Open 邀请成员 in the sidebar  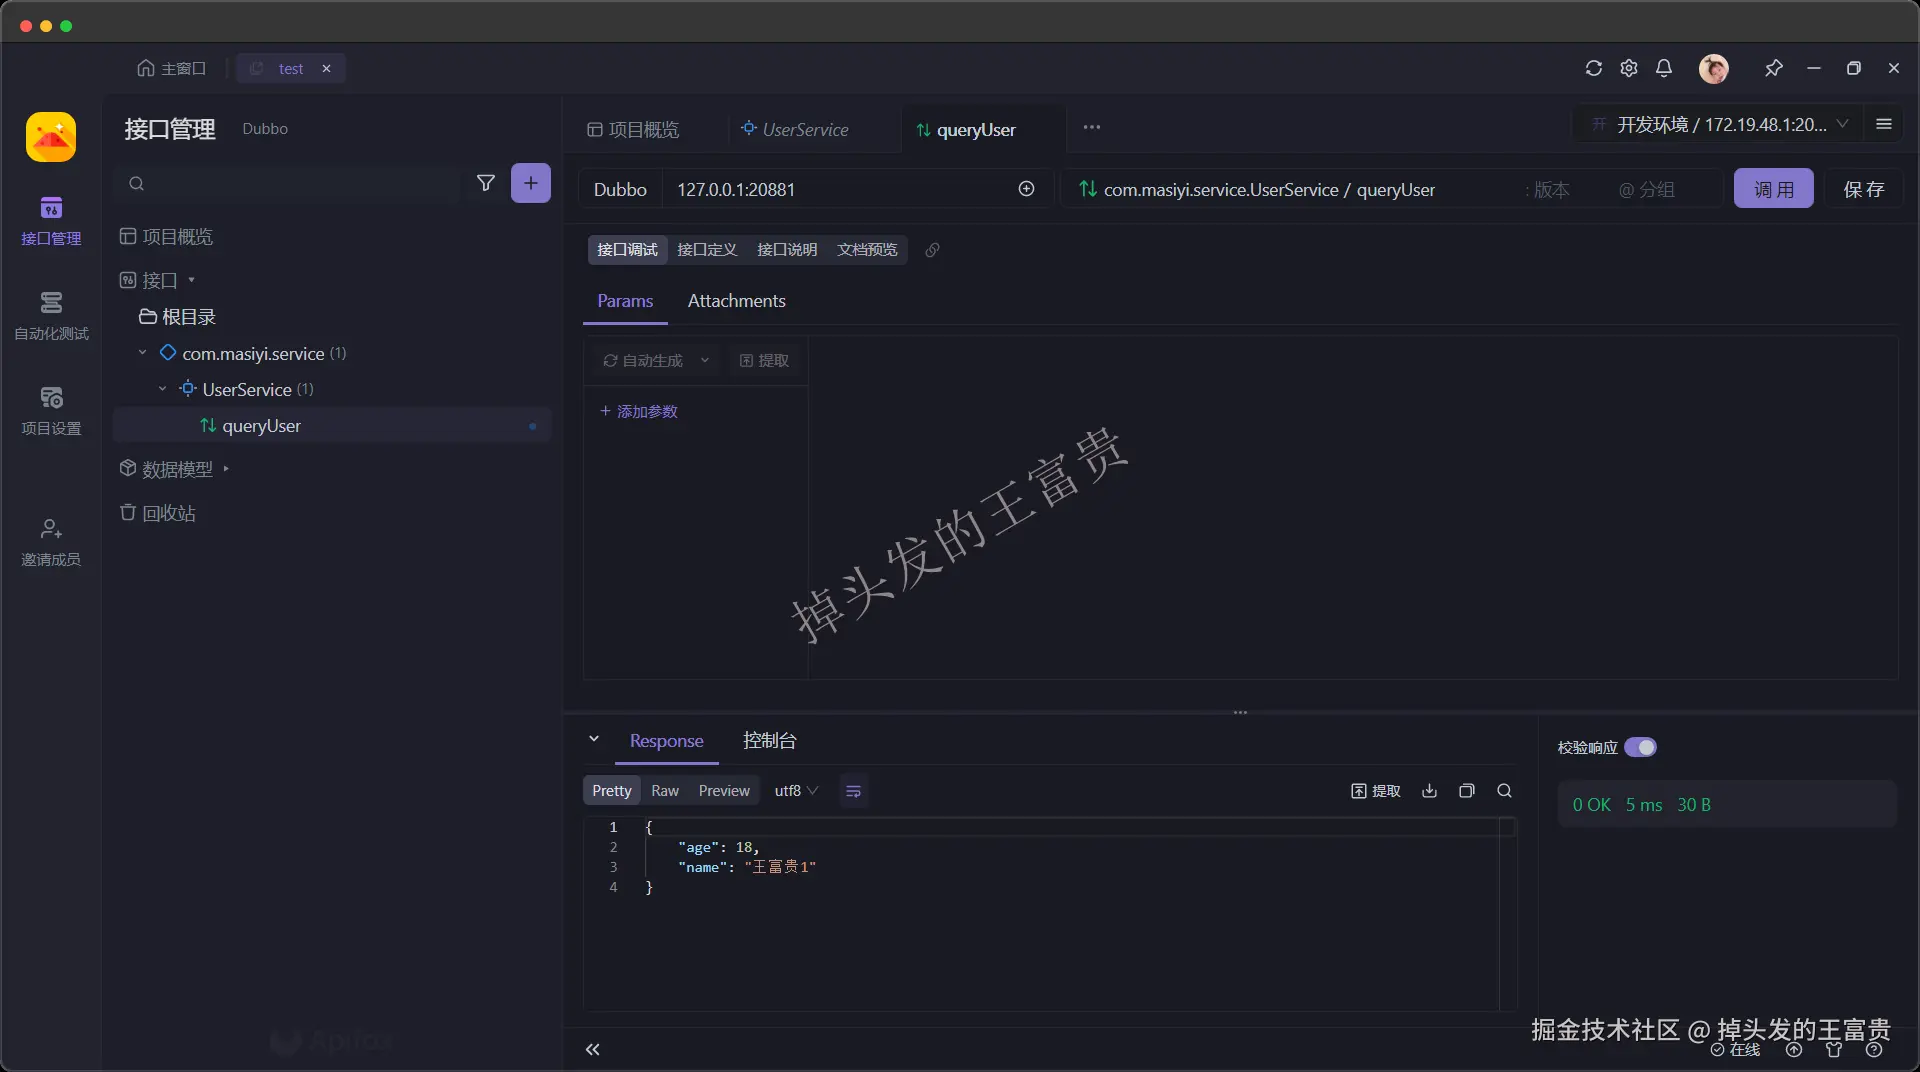[x=51, y=542]
